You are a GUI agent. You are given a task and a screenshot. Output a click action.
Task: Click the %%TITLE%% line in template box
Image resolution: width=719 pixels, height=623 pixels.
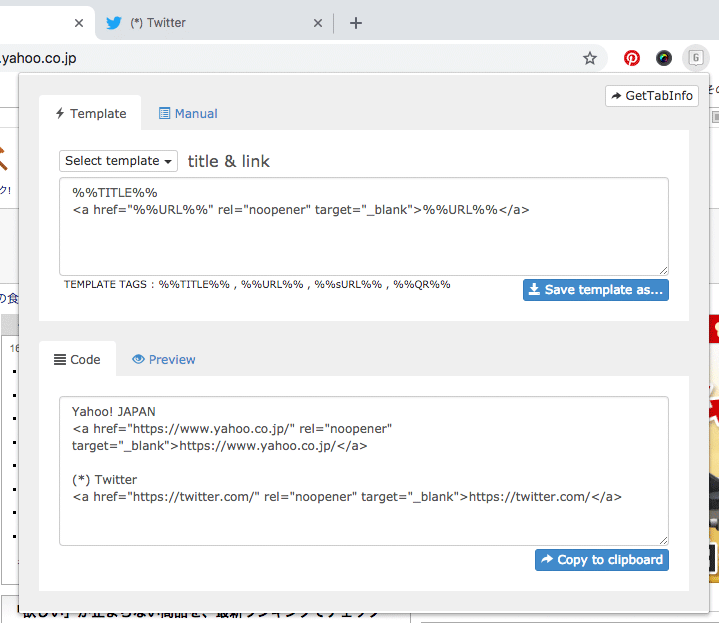(x=115, y=193)
